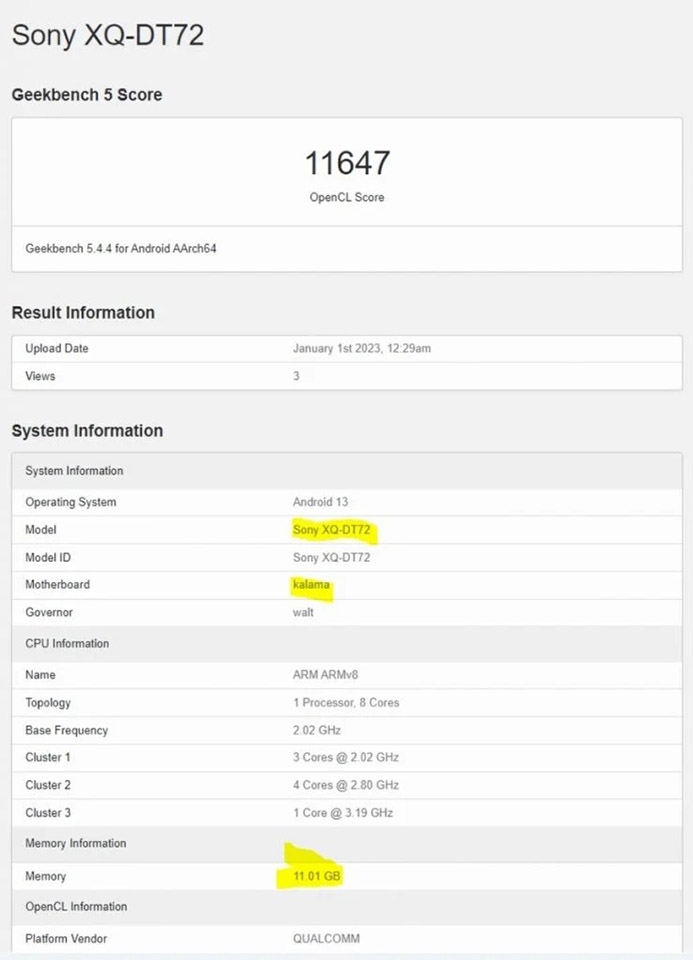The image size is (693, 960).
Task: Click the highlighted Model value Sony XQ-DT72
Action: 331,530
